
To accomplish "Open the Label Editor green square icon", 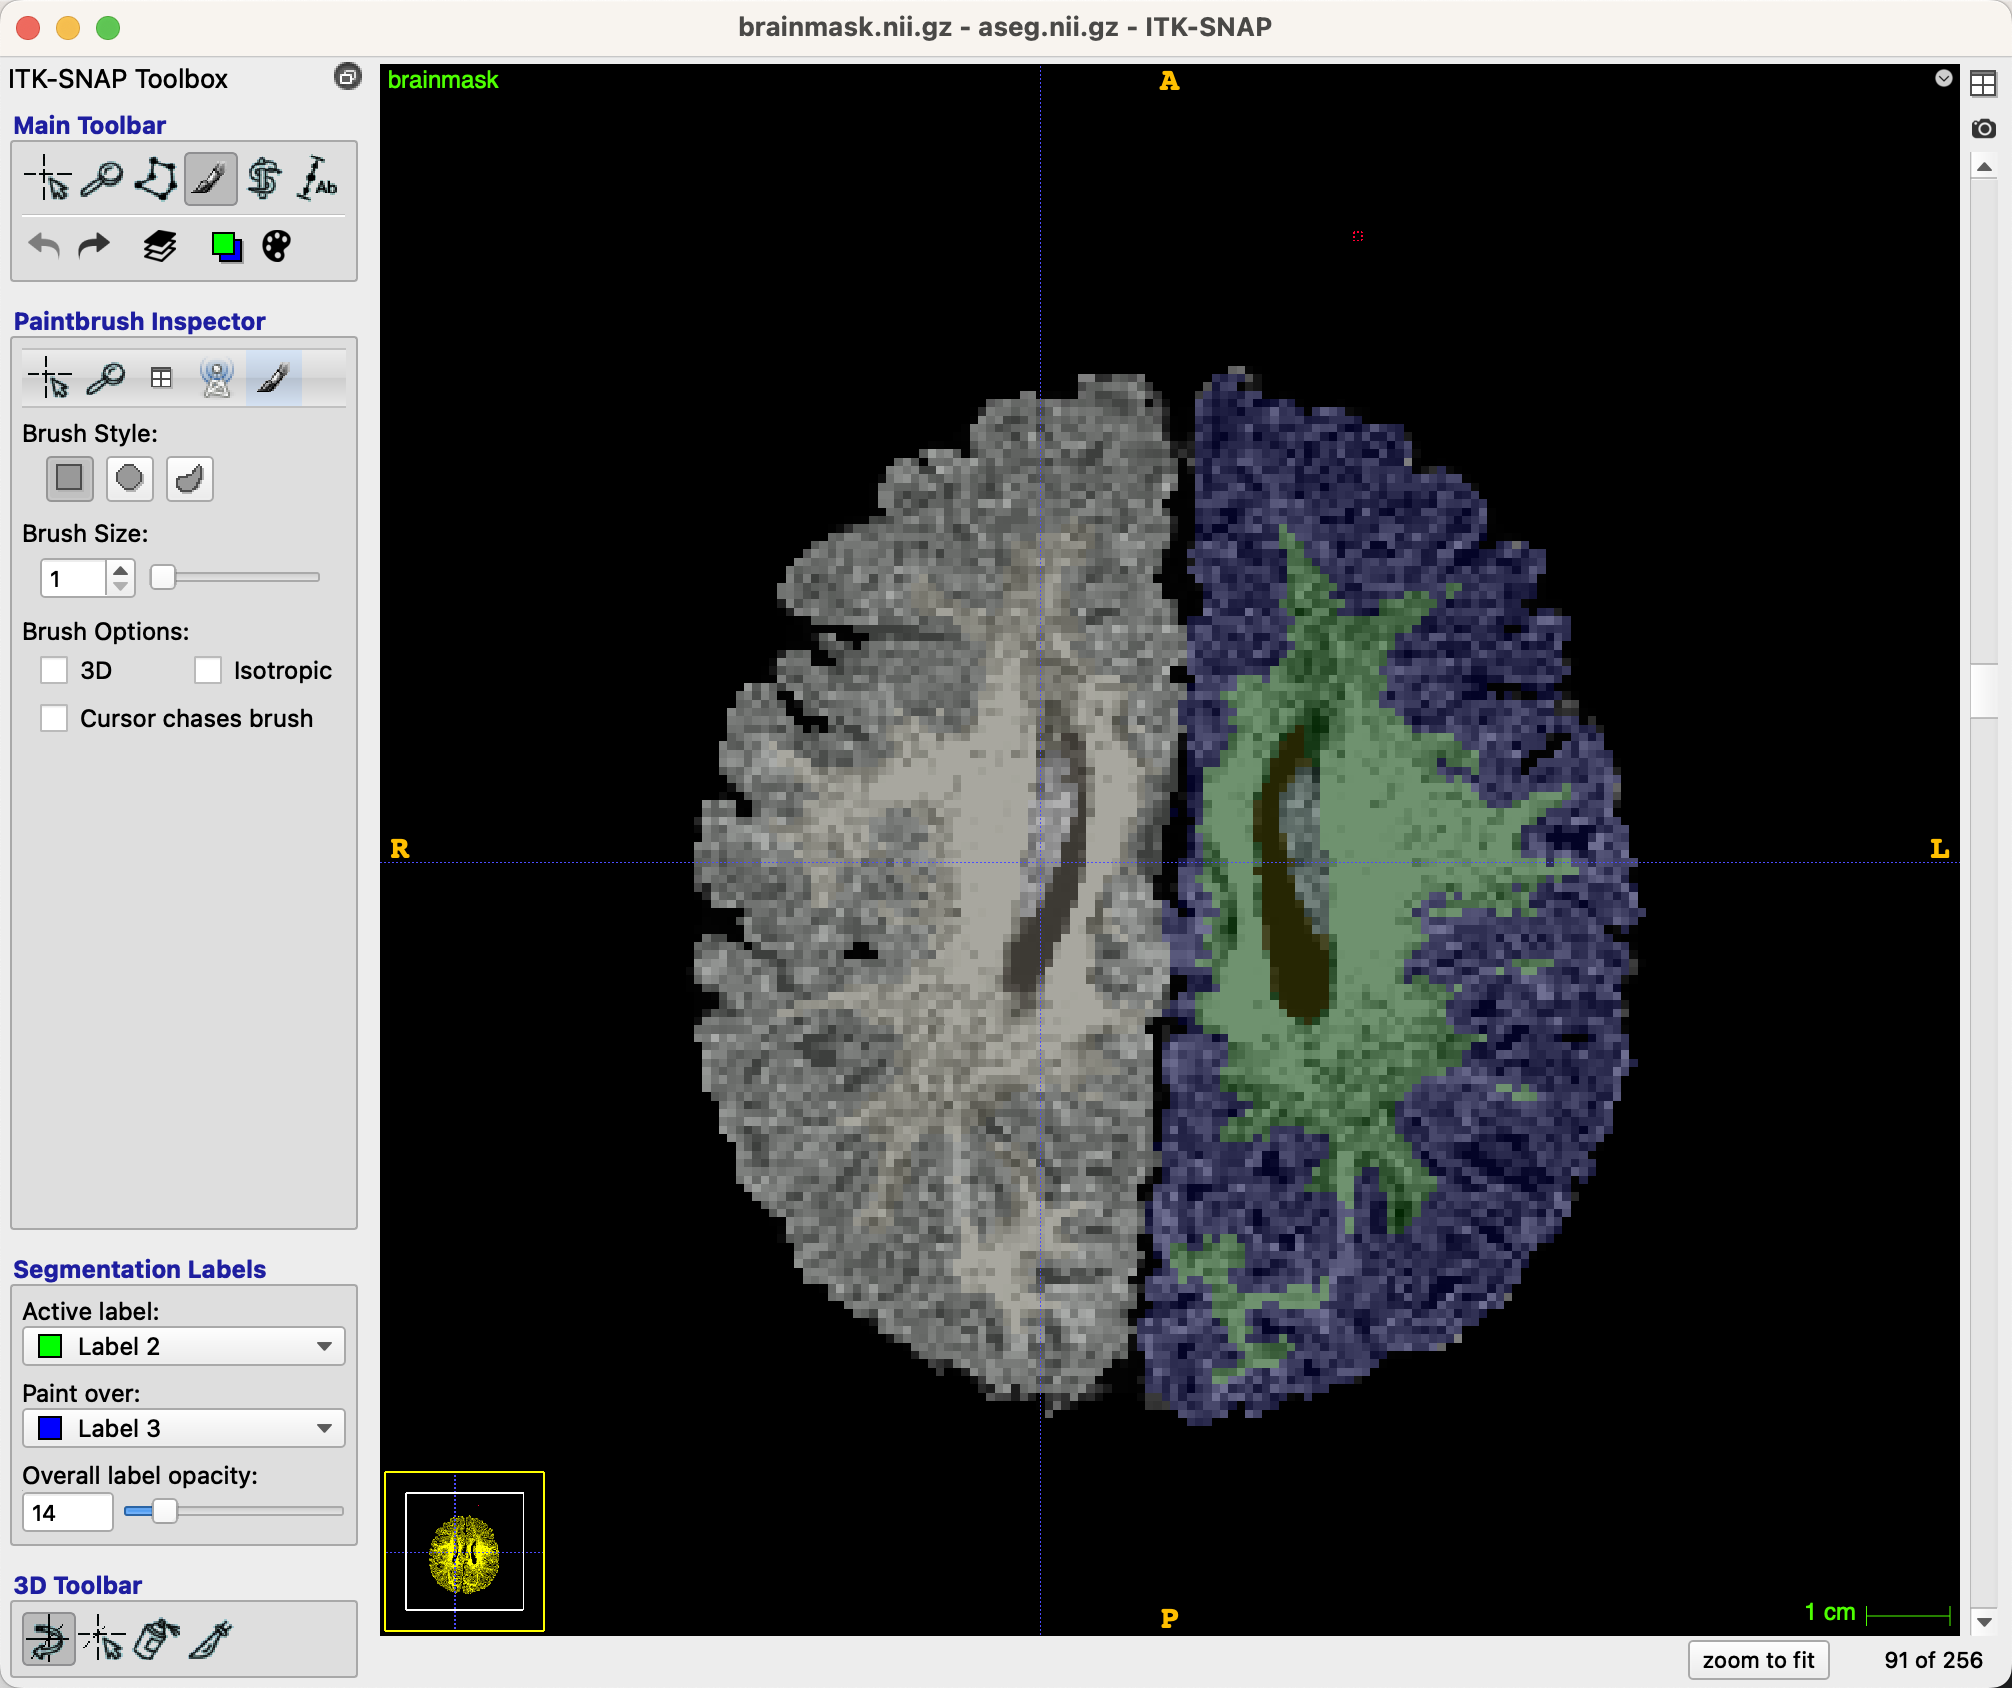I will coord(226,246).
